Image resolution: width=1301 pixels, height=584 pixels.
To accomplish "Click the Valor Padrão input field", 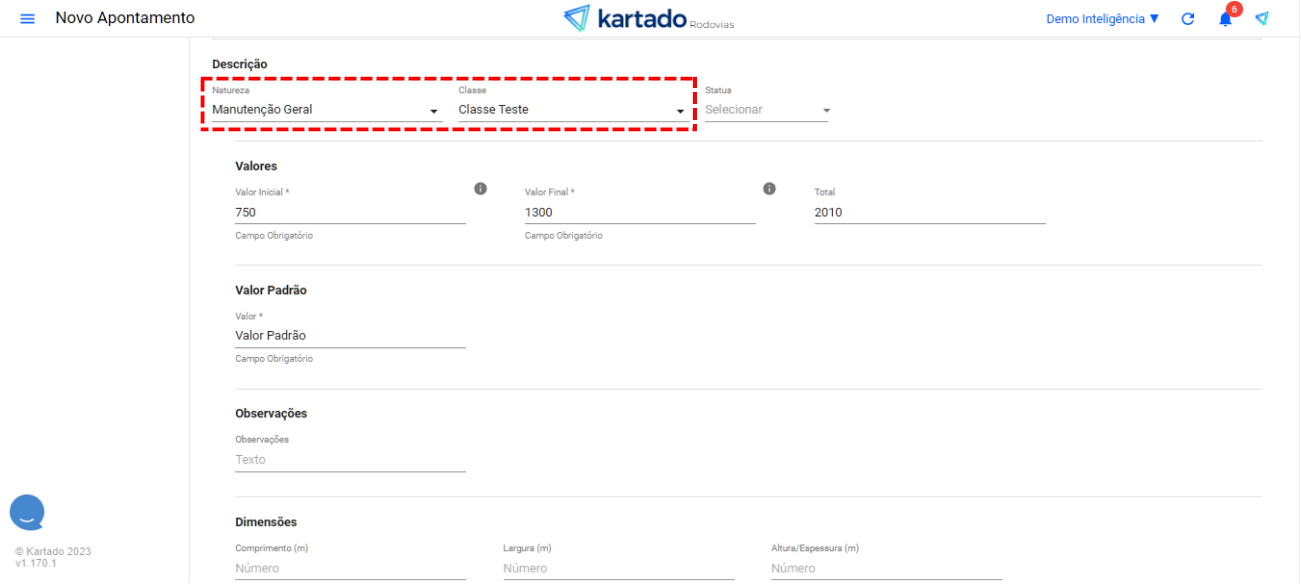I will [350, 336].
